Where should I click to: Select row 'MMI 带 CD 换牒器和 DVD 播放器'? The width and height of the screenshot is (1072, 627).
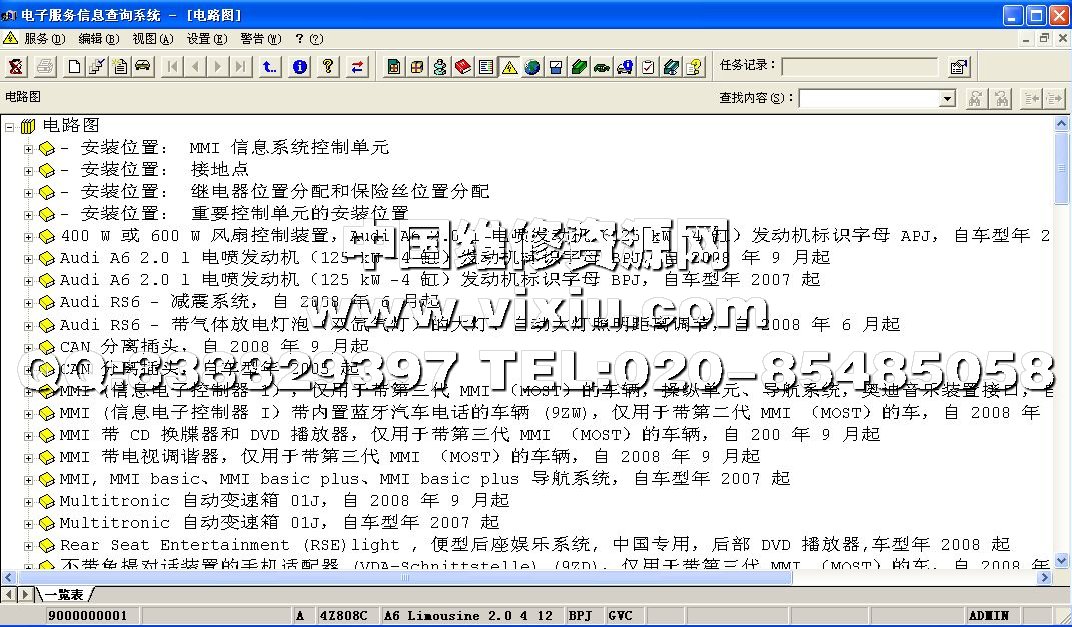(470, 434)
